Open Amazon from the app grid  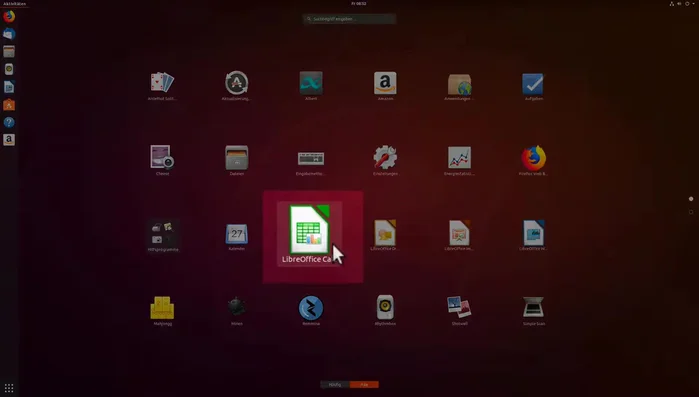(385, 86)
